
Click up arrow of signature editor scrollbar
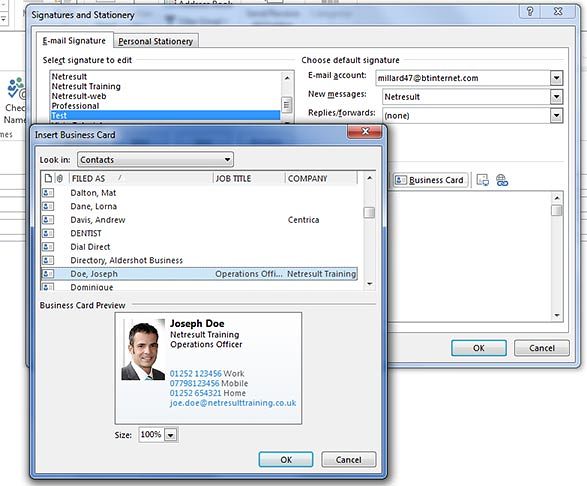tap(557, 198)
